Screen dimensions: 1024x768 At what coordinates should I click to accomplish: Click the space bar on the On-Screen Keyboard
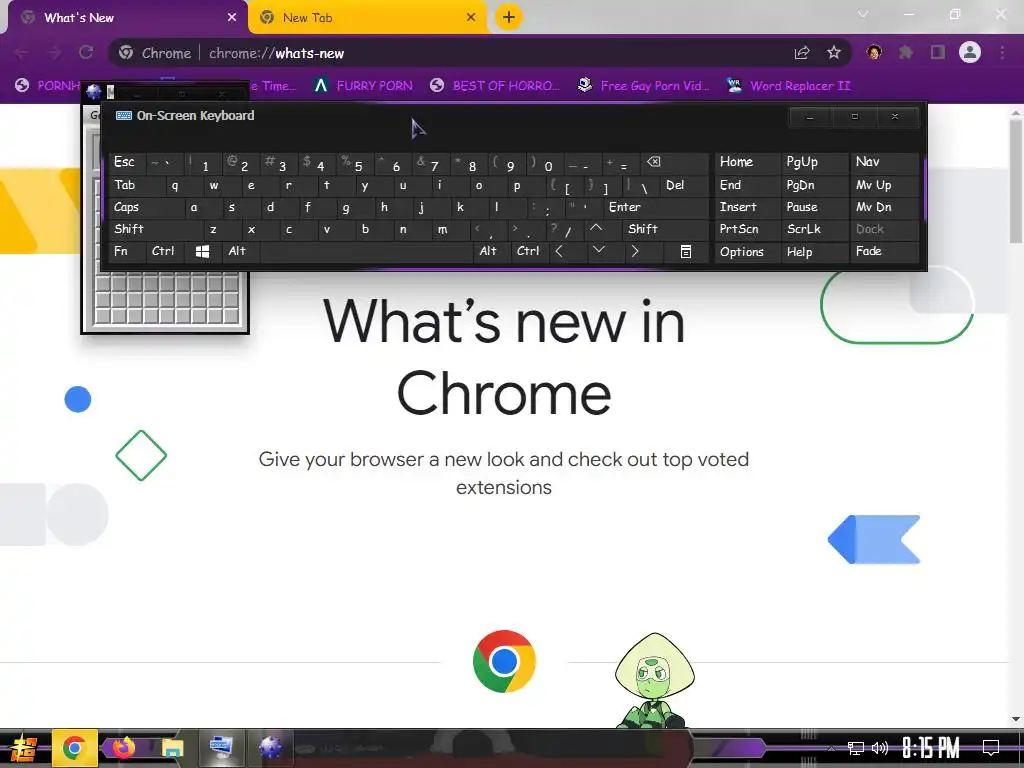[366, 251]
